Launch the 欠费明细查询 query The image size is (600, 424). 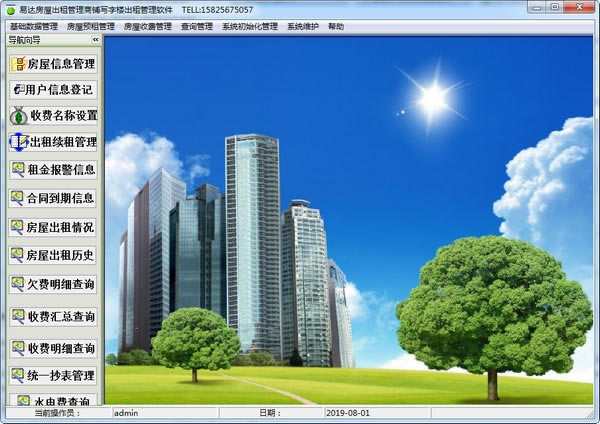[x=53, y=285]
